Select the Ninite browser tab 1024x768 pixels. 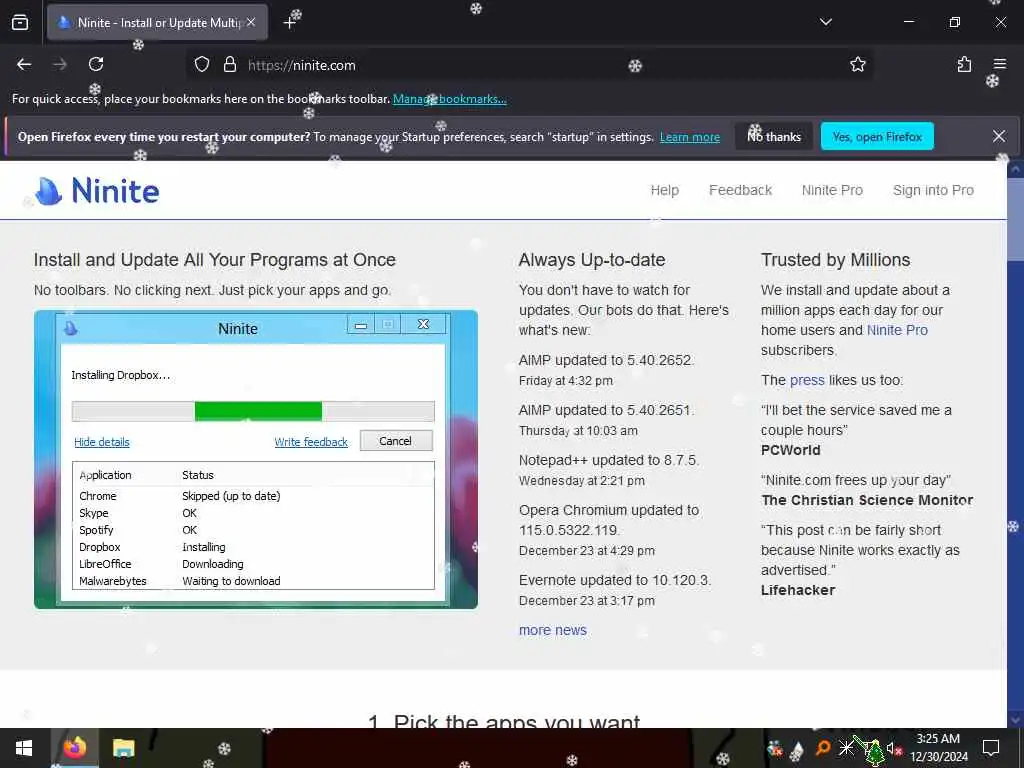click(157, 23)
